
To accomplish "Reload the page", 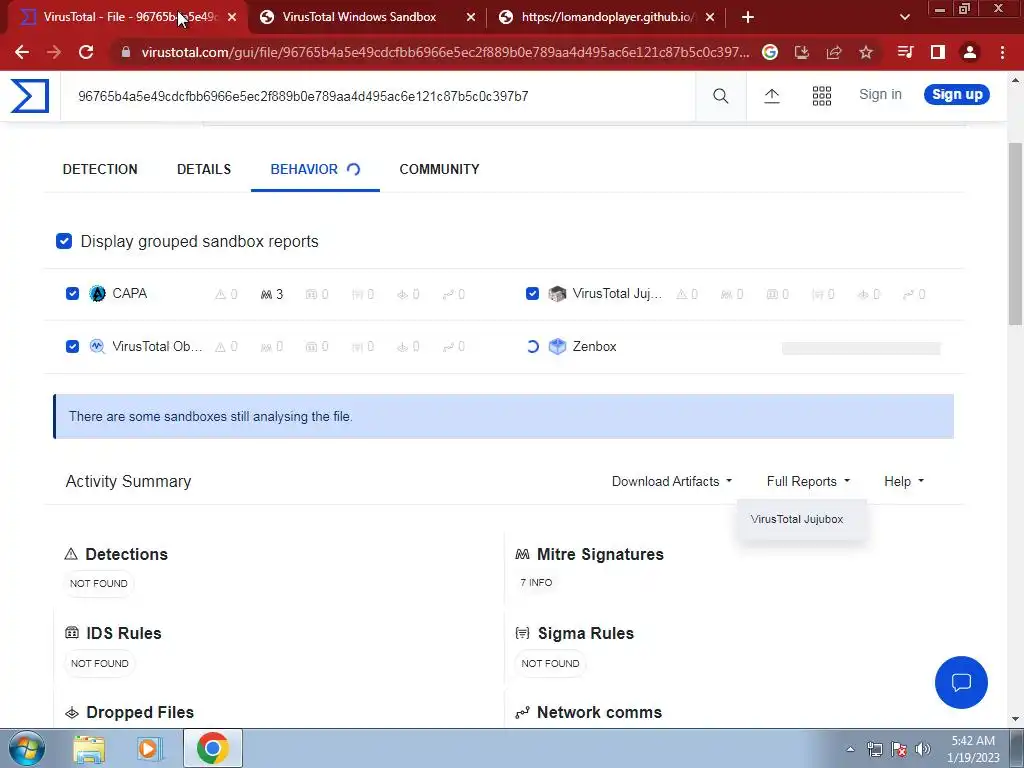I will [x=86, y=52].
